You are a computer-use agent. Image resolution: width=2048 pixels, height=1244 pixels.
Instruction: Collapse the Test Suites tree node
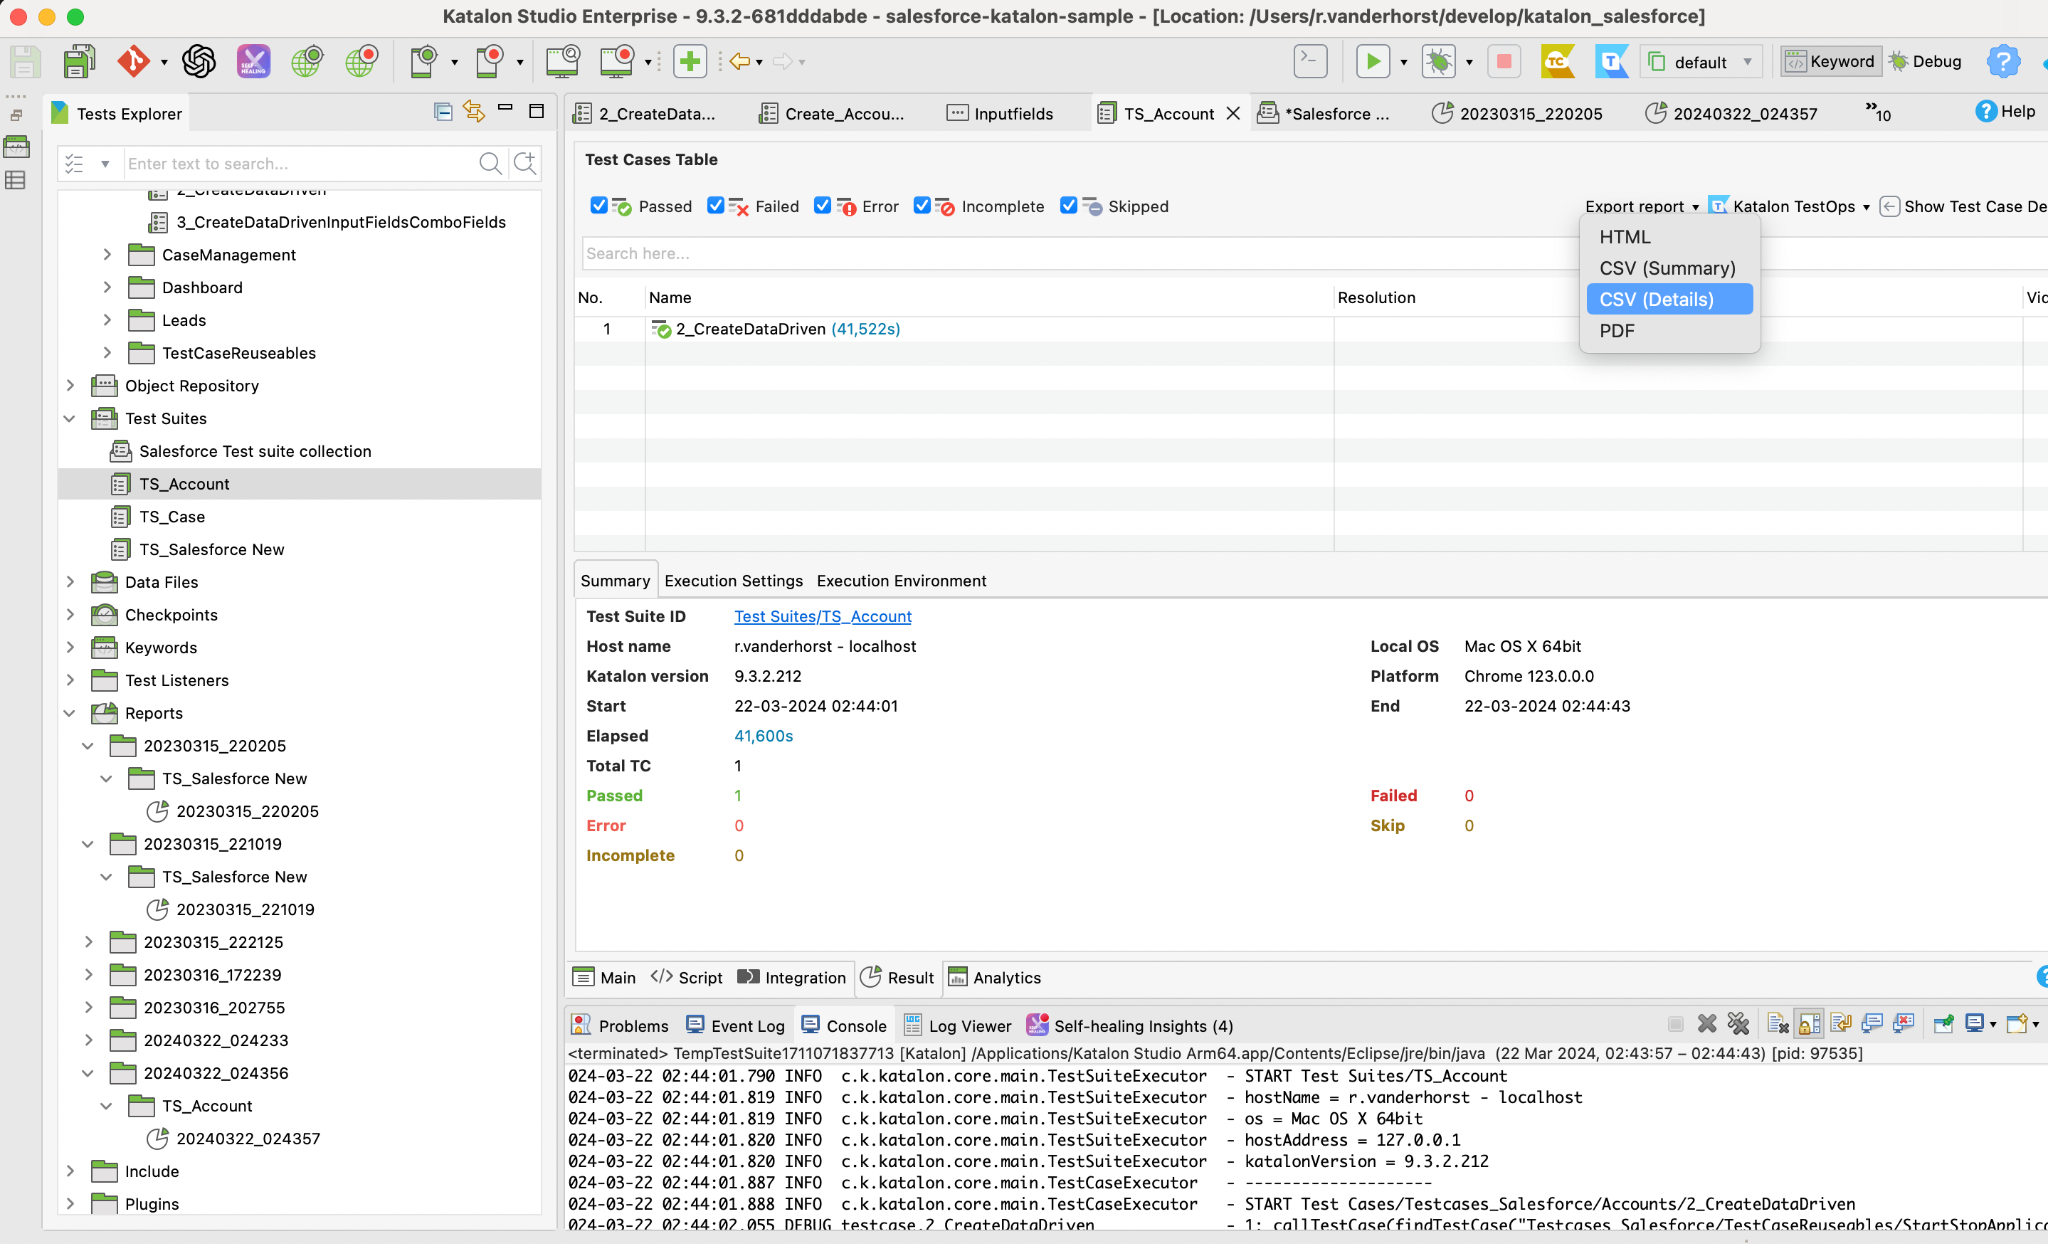(x=70, y=418)
